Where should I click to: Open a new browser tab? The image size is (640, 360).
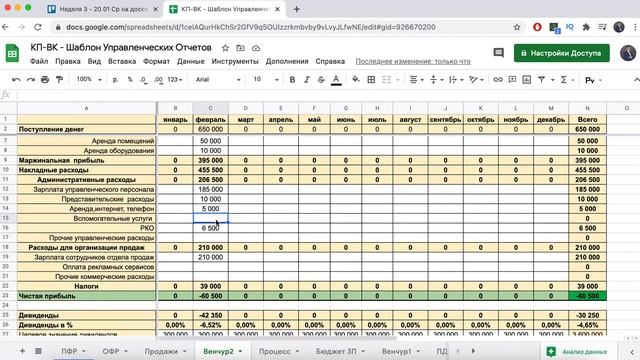(297, 9)
